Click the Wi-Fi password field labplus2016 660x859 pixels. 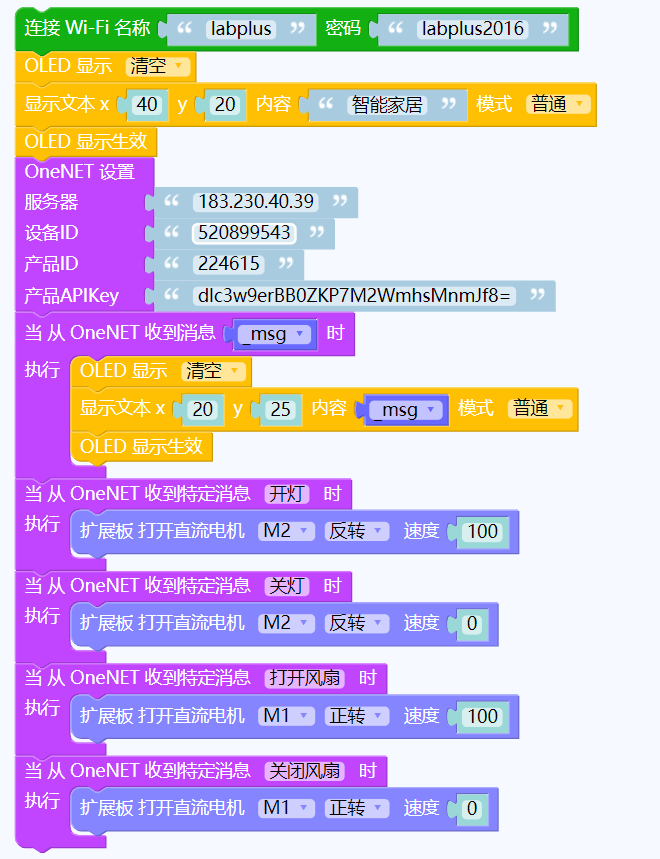(472, 29)
